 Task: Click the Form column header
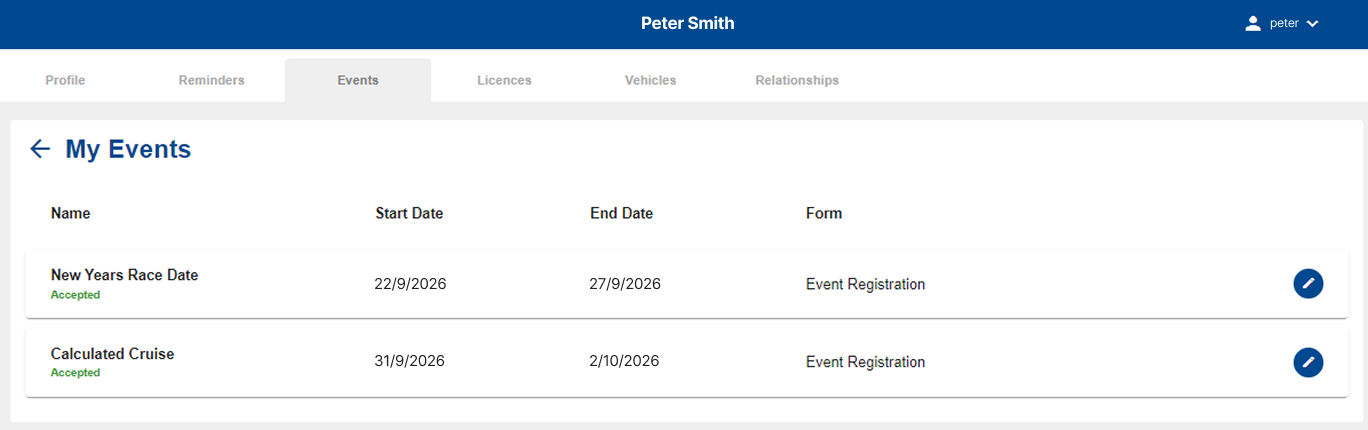824,213
